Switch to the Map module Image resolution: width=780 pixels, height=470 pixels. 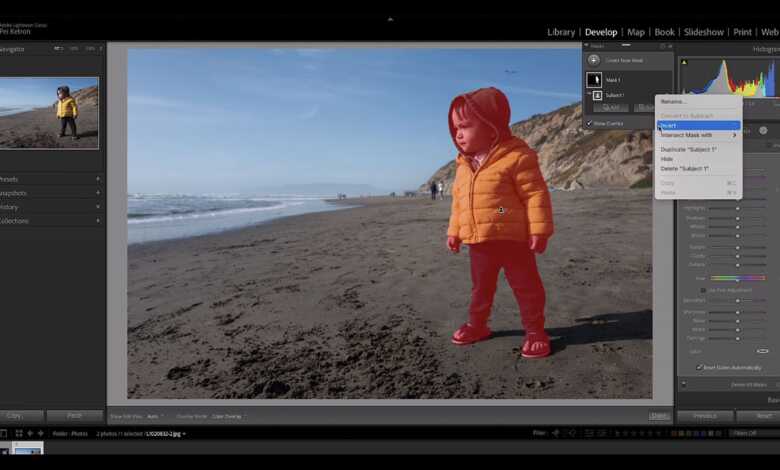tap(636, 32)
